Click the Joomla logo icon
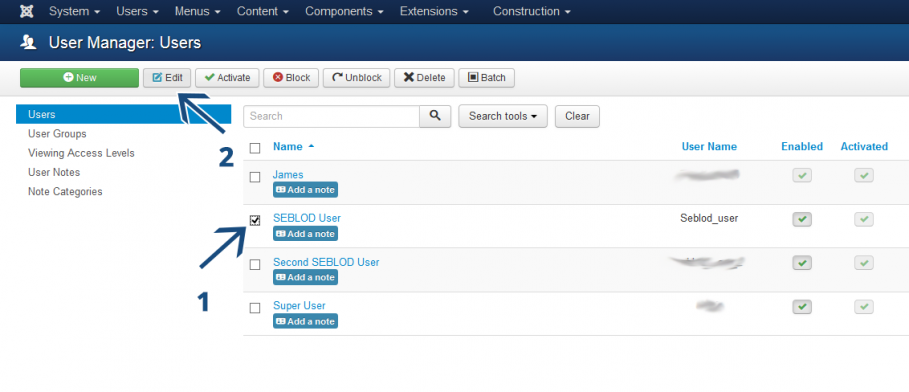Image resolution: width=909 pixels, height=392 pixels. click(27, 12)
